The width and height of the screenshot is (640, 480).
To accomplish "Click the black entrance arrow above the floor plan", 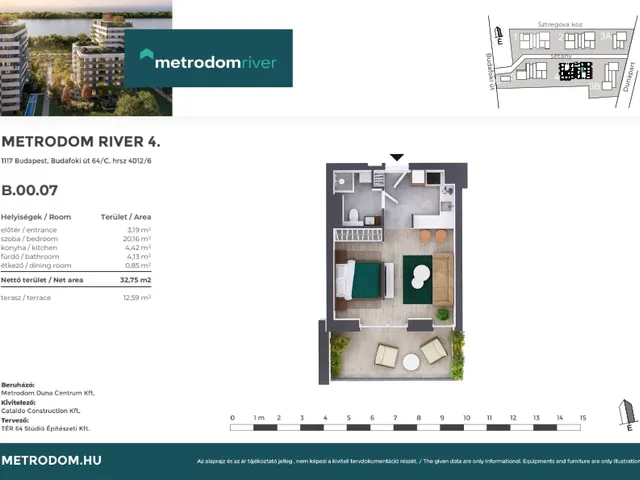I will pyautogui.click(x=397, y=157).
